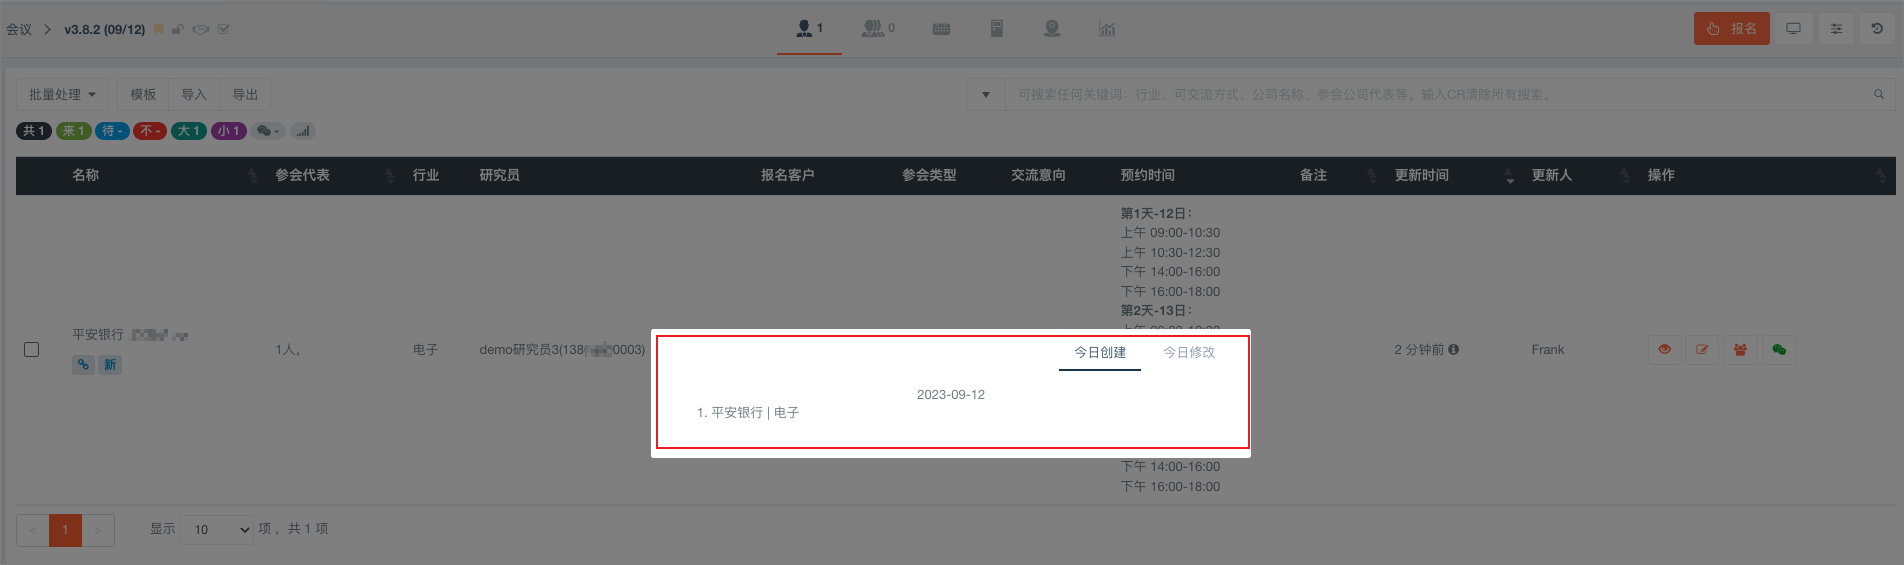This screenshot has height=565, width=1904.
Task: Click the handshake icon beside v3.8.2
Action: click(200, 29)
